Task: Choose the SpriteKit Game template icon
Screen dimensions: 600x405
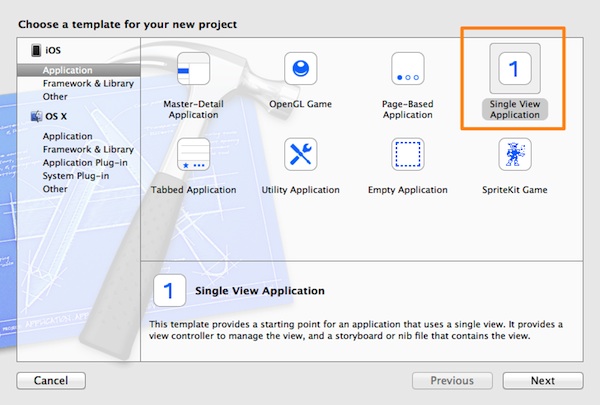Action: pos(514,156)
